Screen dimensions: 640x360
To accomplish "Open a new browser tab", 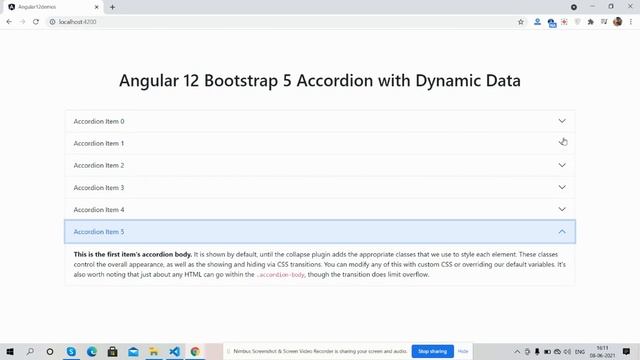I will (x=112, y=7).
